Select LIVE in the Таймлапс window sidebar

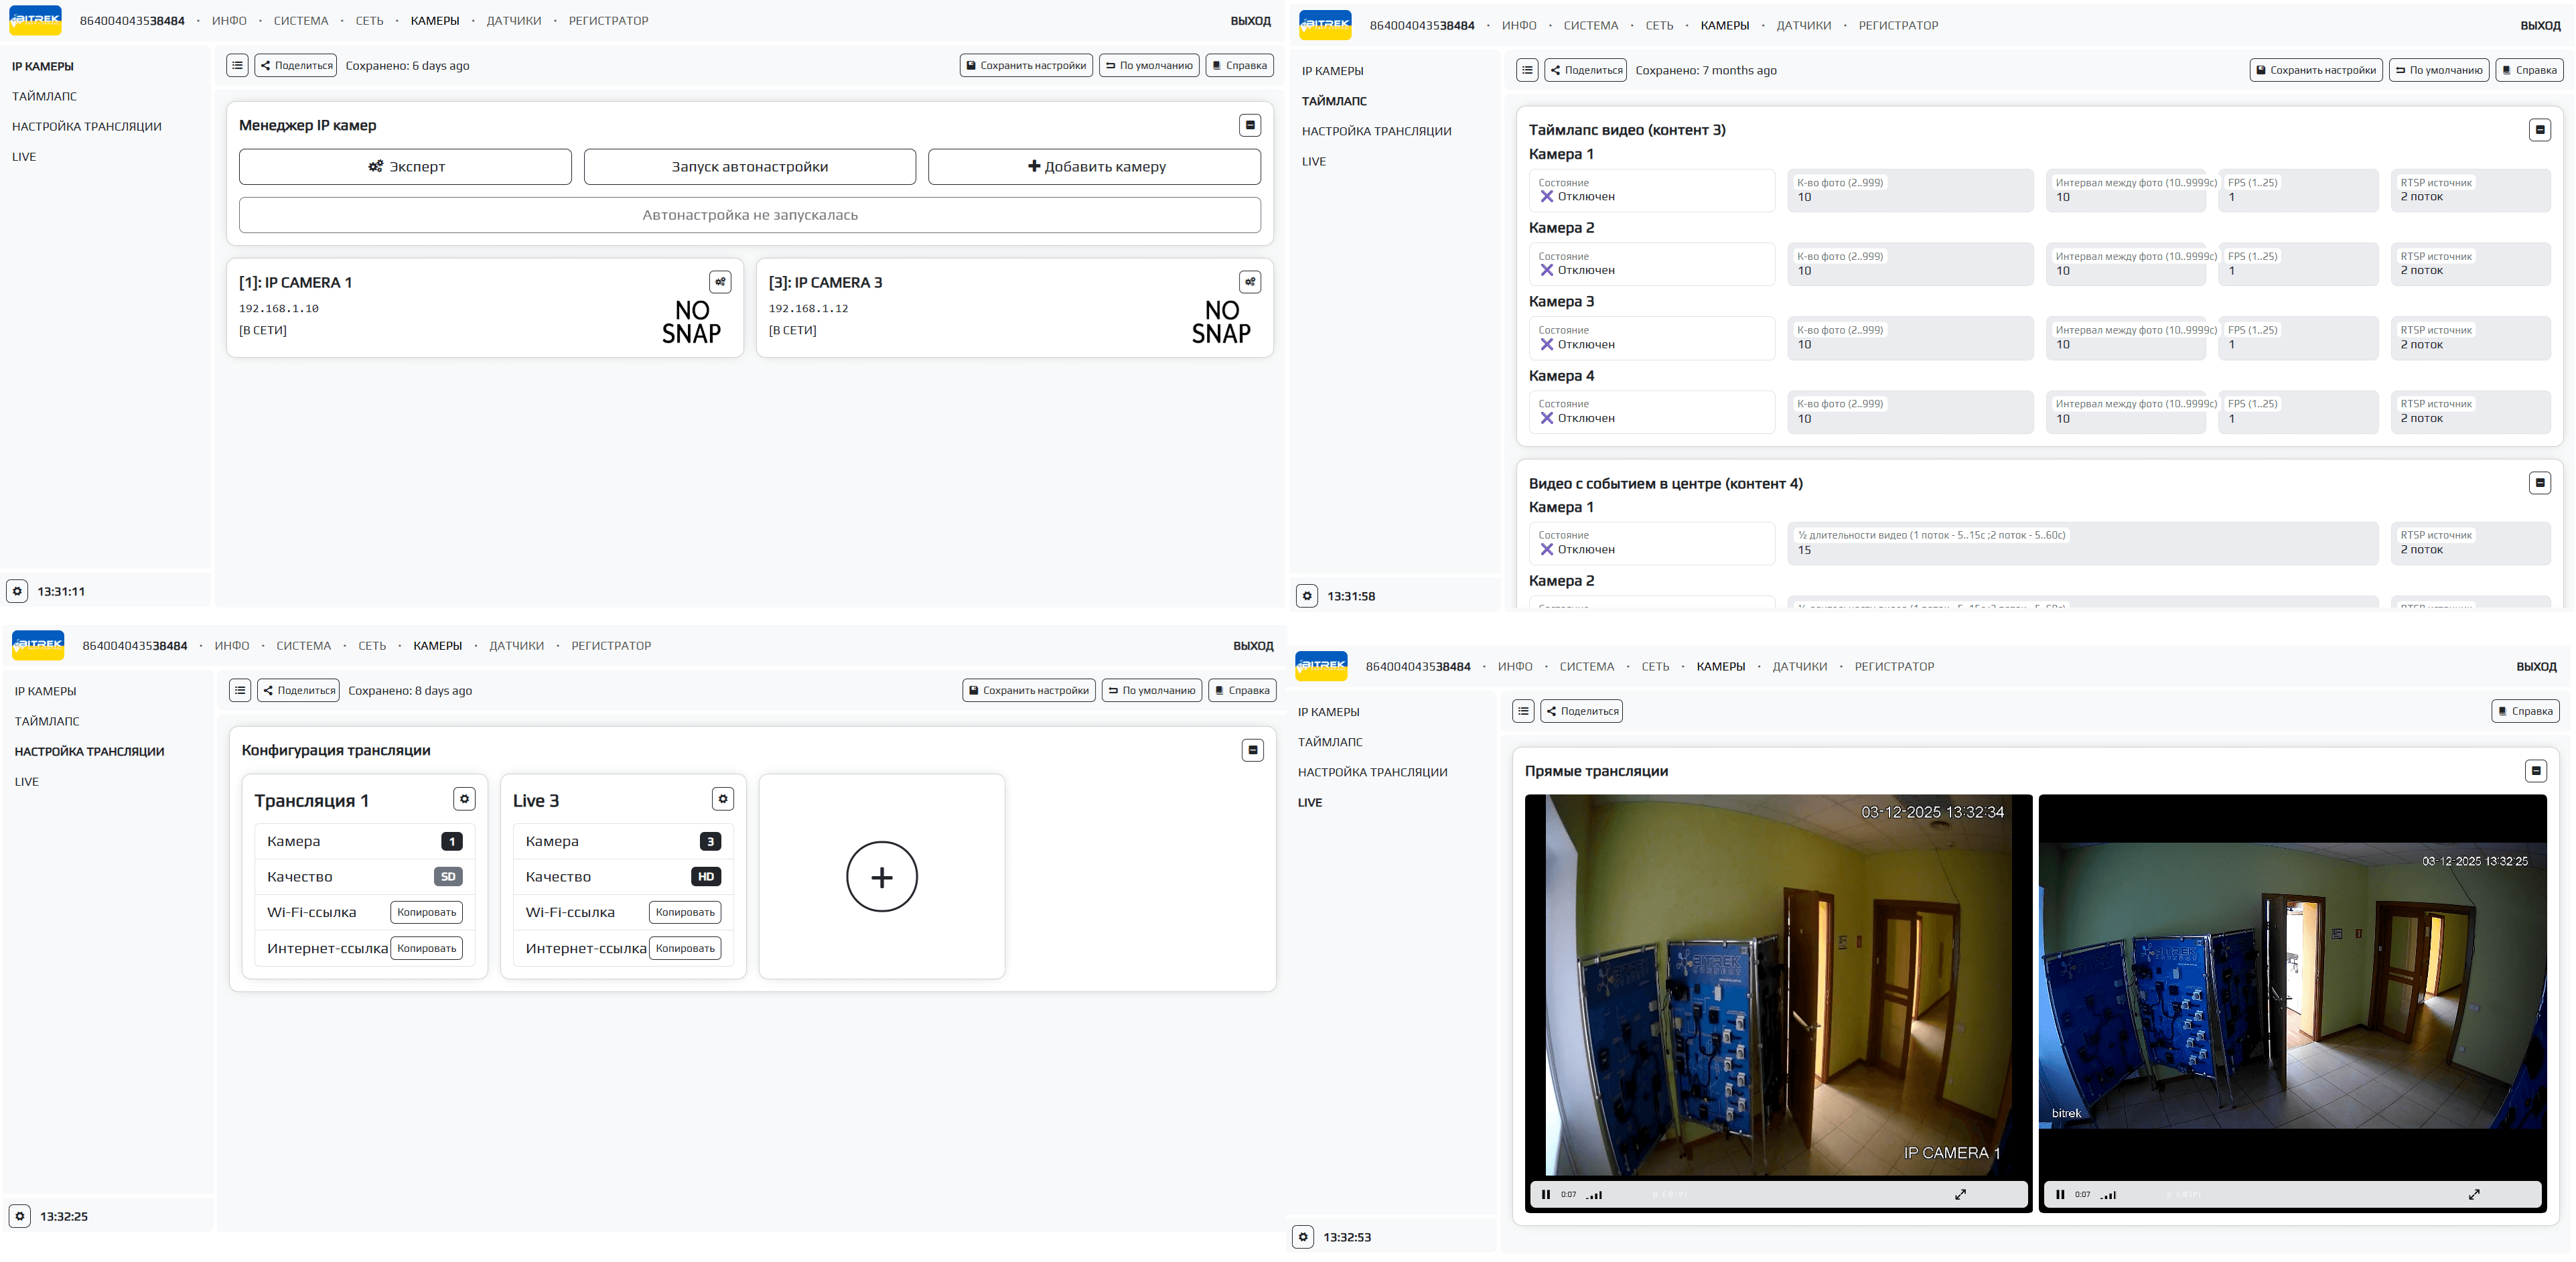tap(1314, 161)
